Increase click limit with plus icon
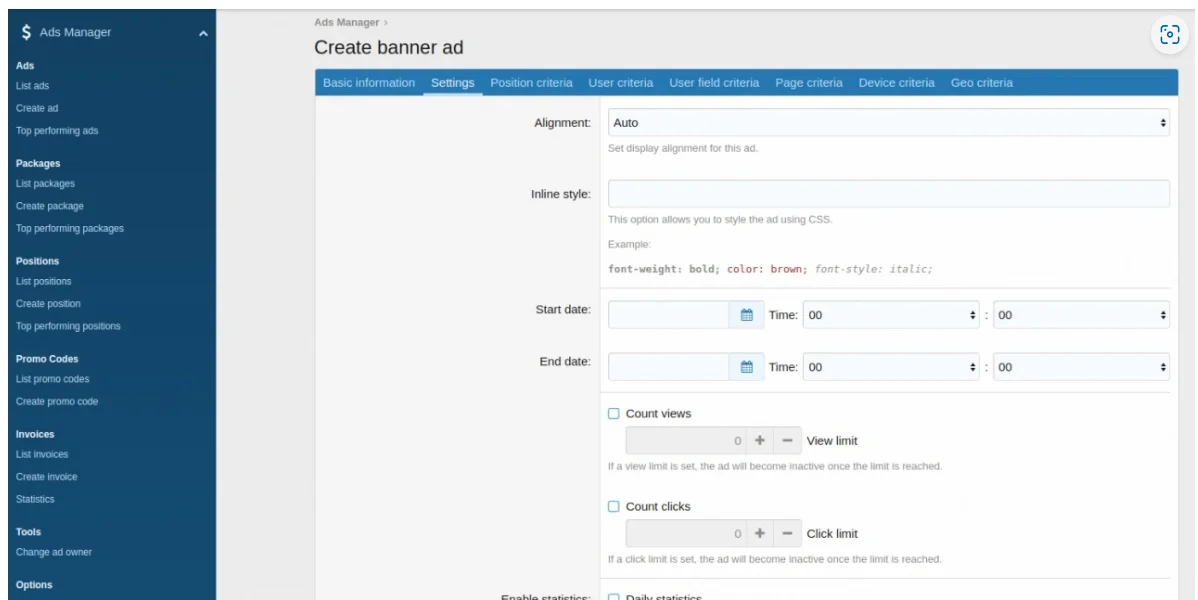Screen dimensions: 1198x600 (759, 534)
